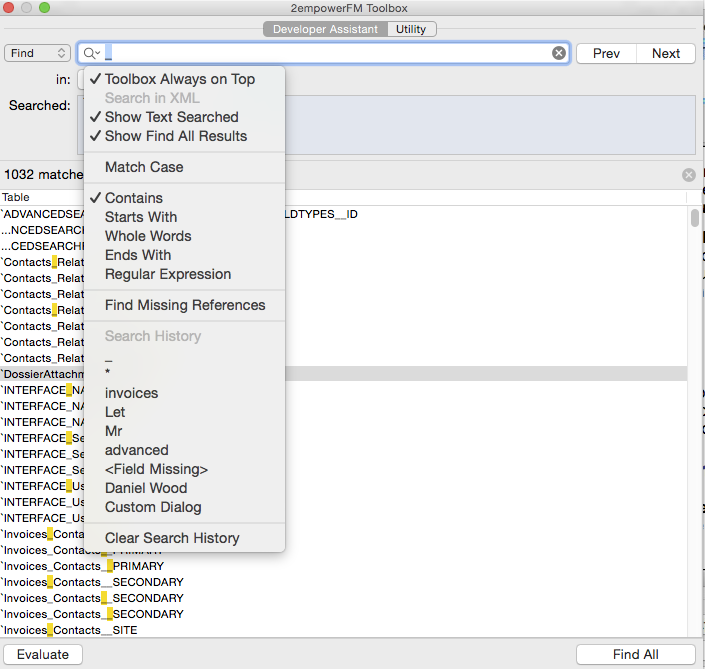
Task: Pick 'Mr' from search history
Action: 184,431
